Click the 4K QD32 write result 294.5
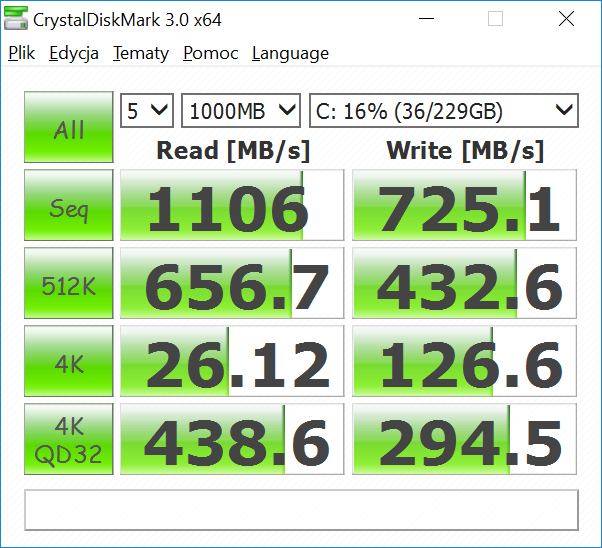Image resolution: width=602 pixels, height=548 pixels. pyautogui.click(x=465, y=439)
